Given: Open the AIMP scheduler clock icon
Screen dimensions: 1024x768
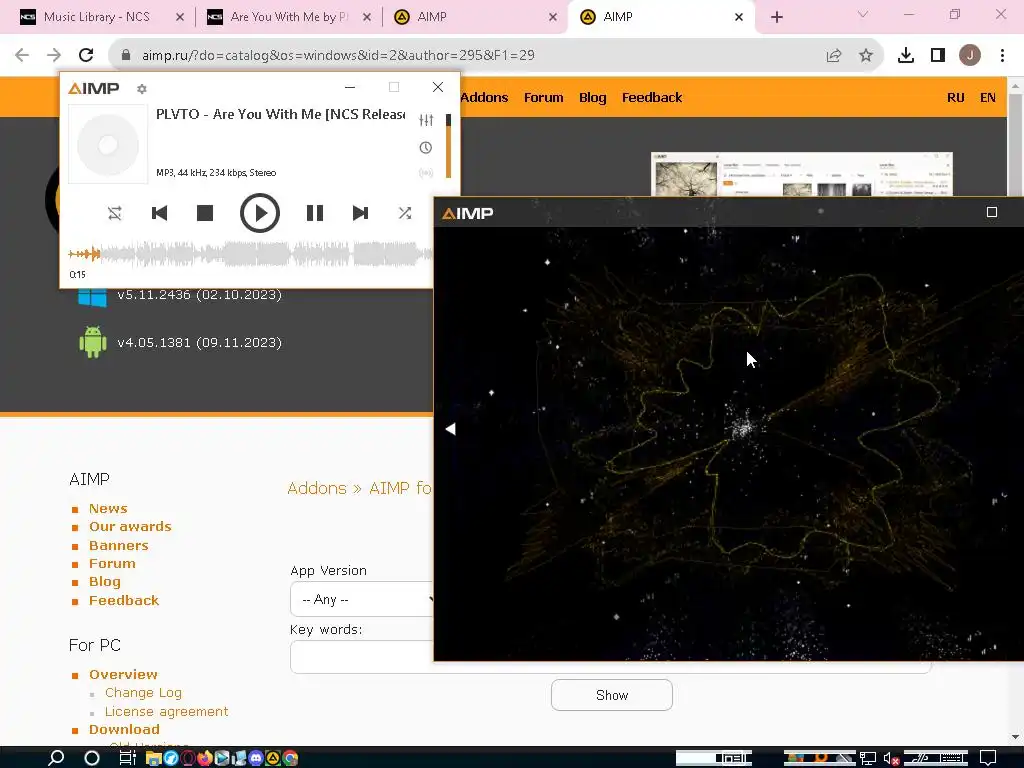Looking at the screenshot, I should tap(426, 148).
